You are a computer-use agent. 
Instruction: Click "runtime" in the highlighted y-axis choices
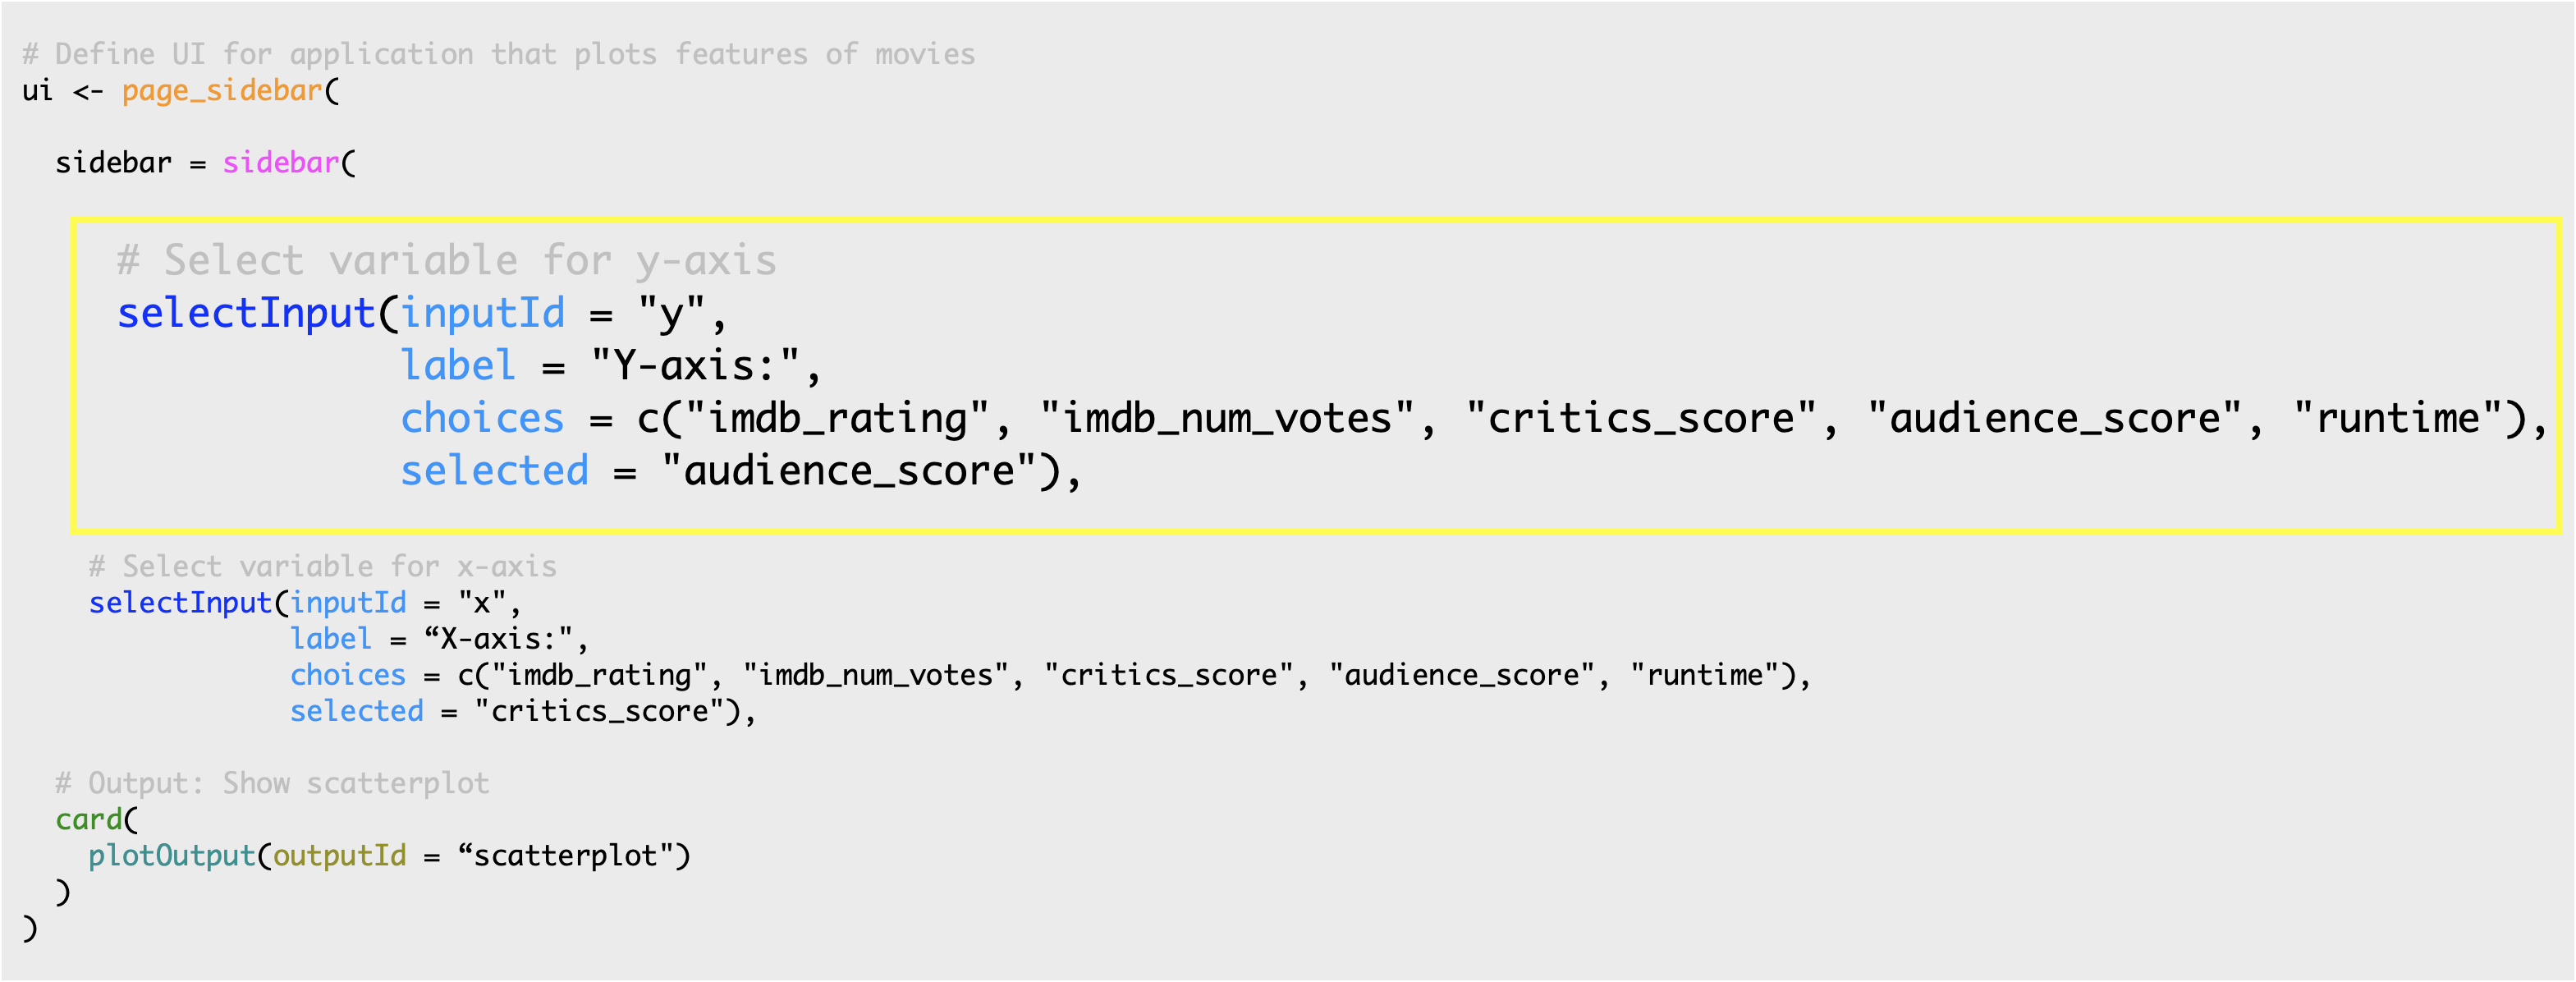click(2398, 418)
